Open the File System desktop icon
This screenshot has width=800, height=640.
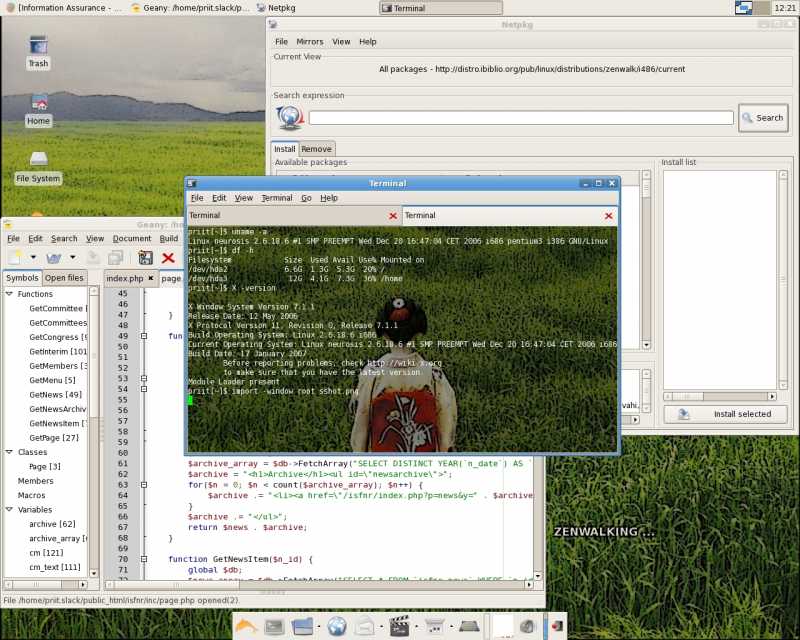tap(38, 159)
